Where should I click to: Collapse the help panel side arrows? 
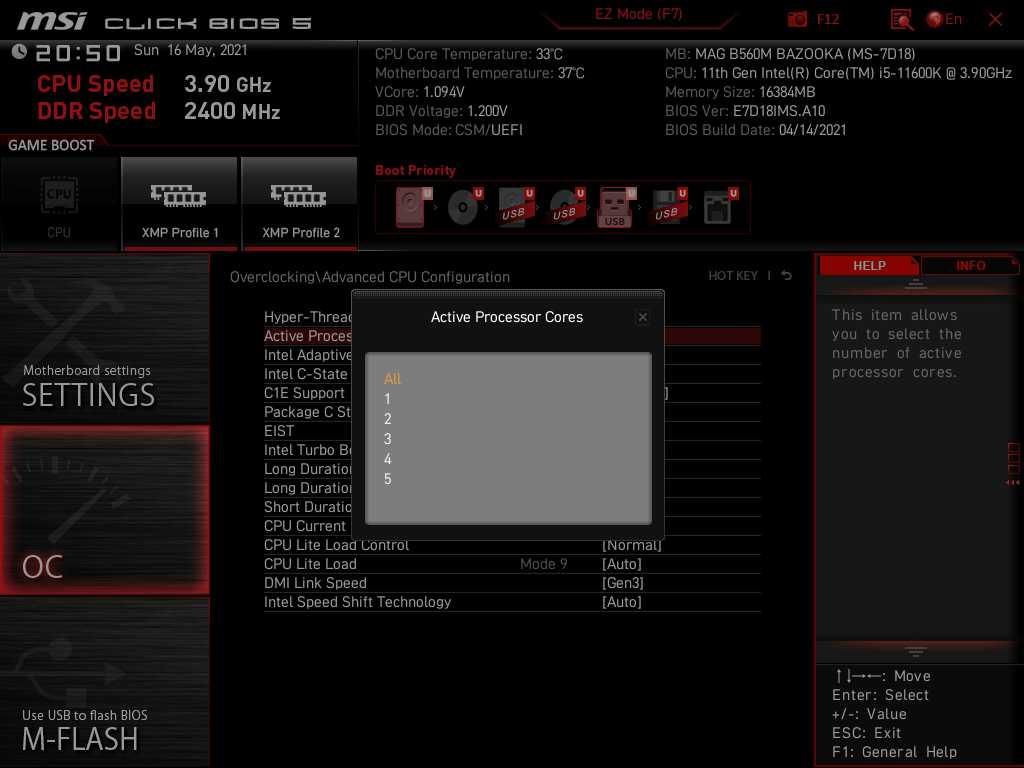(1013, 483)
